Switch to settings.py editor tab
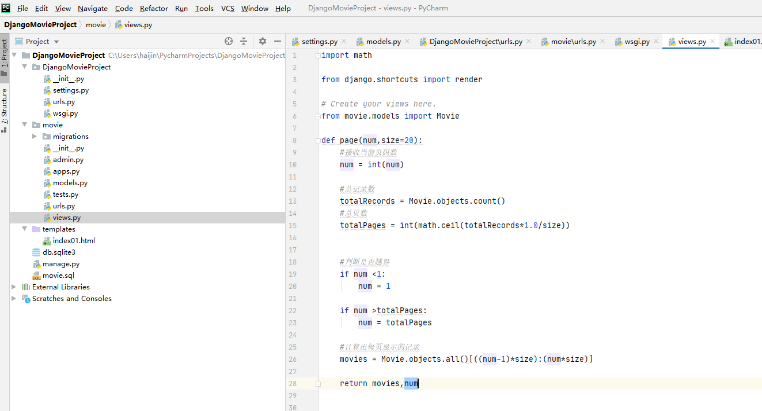Image resolution: width=762 pixels, height=411 pixels. (319, 42)
